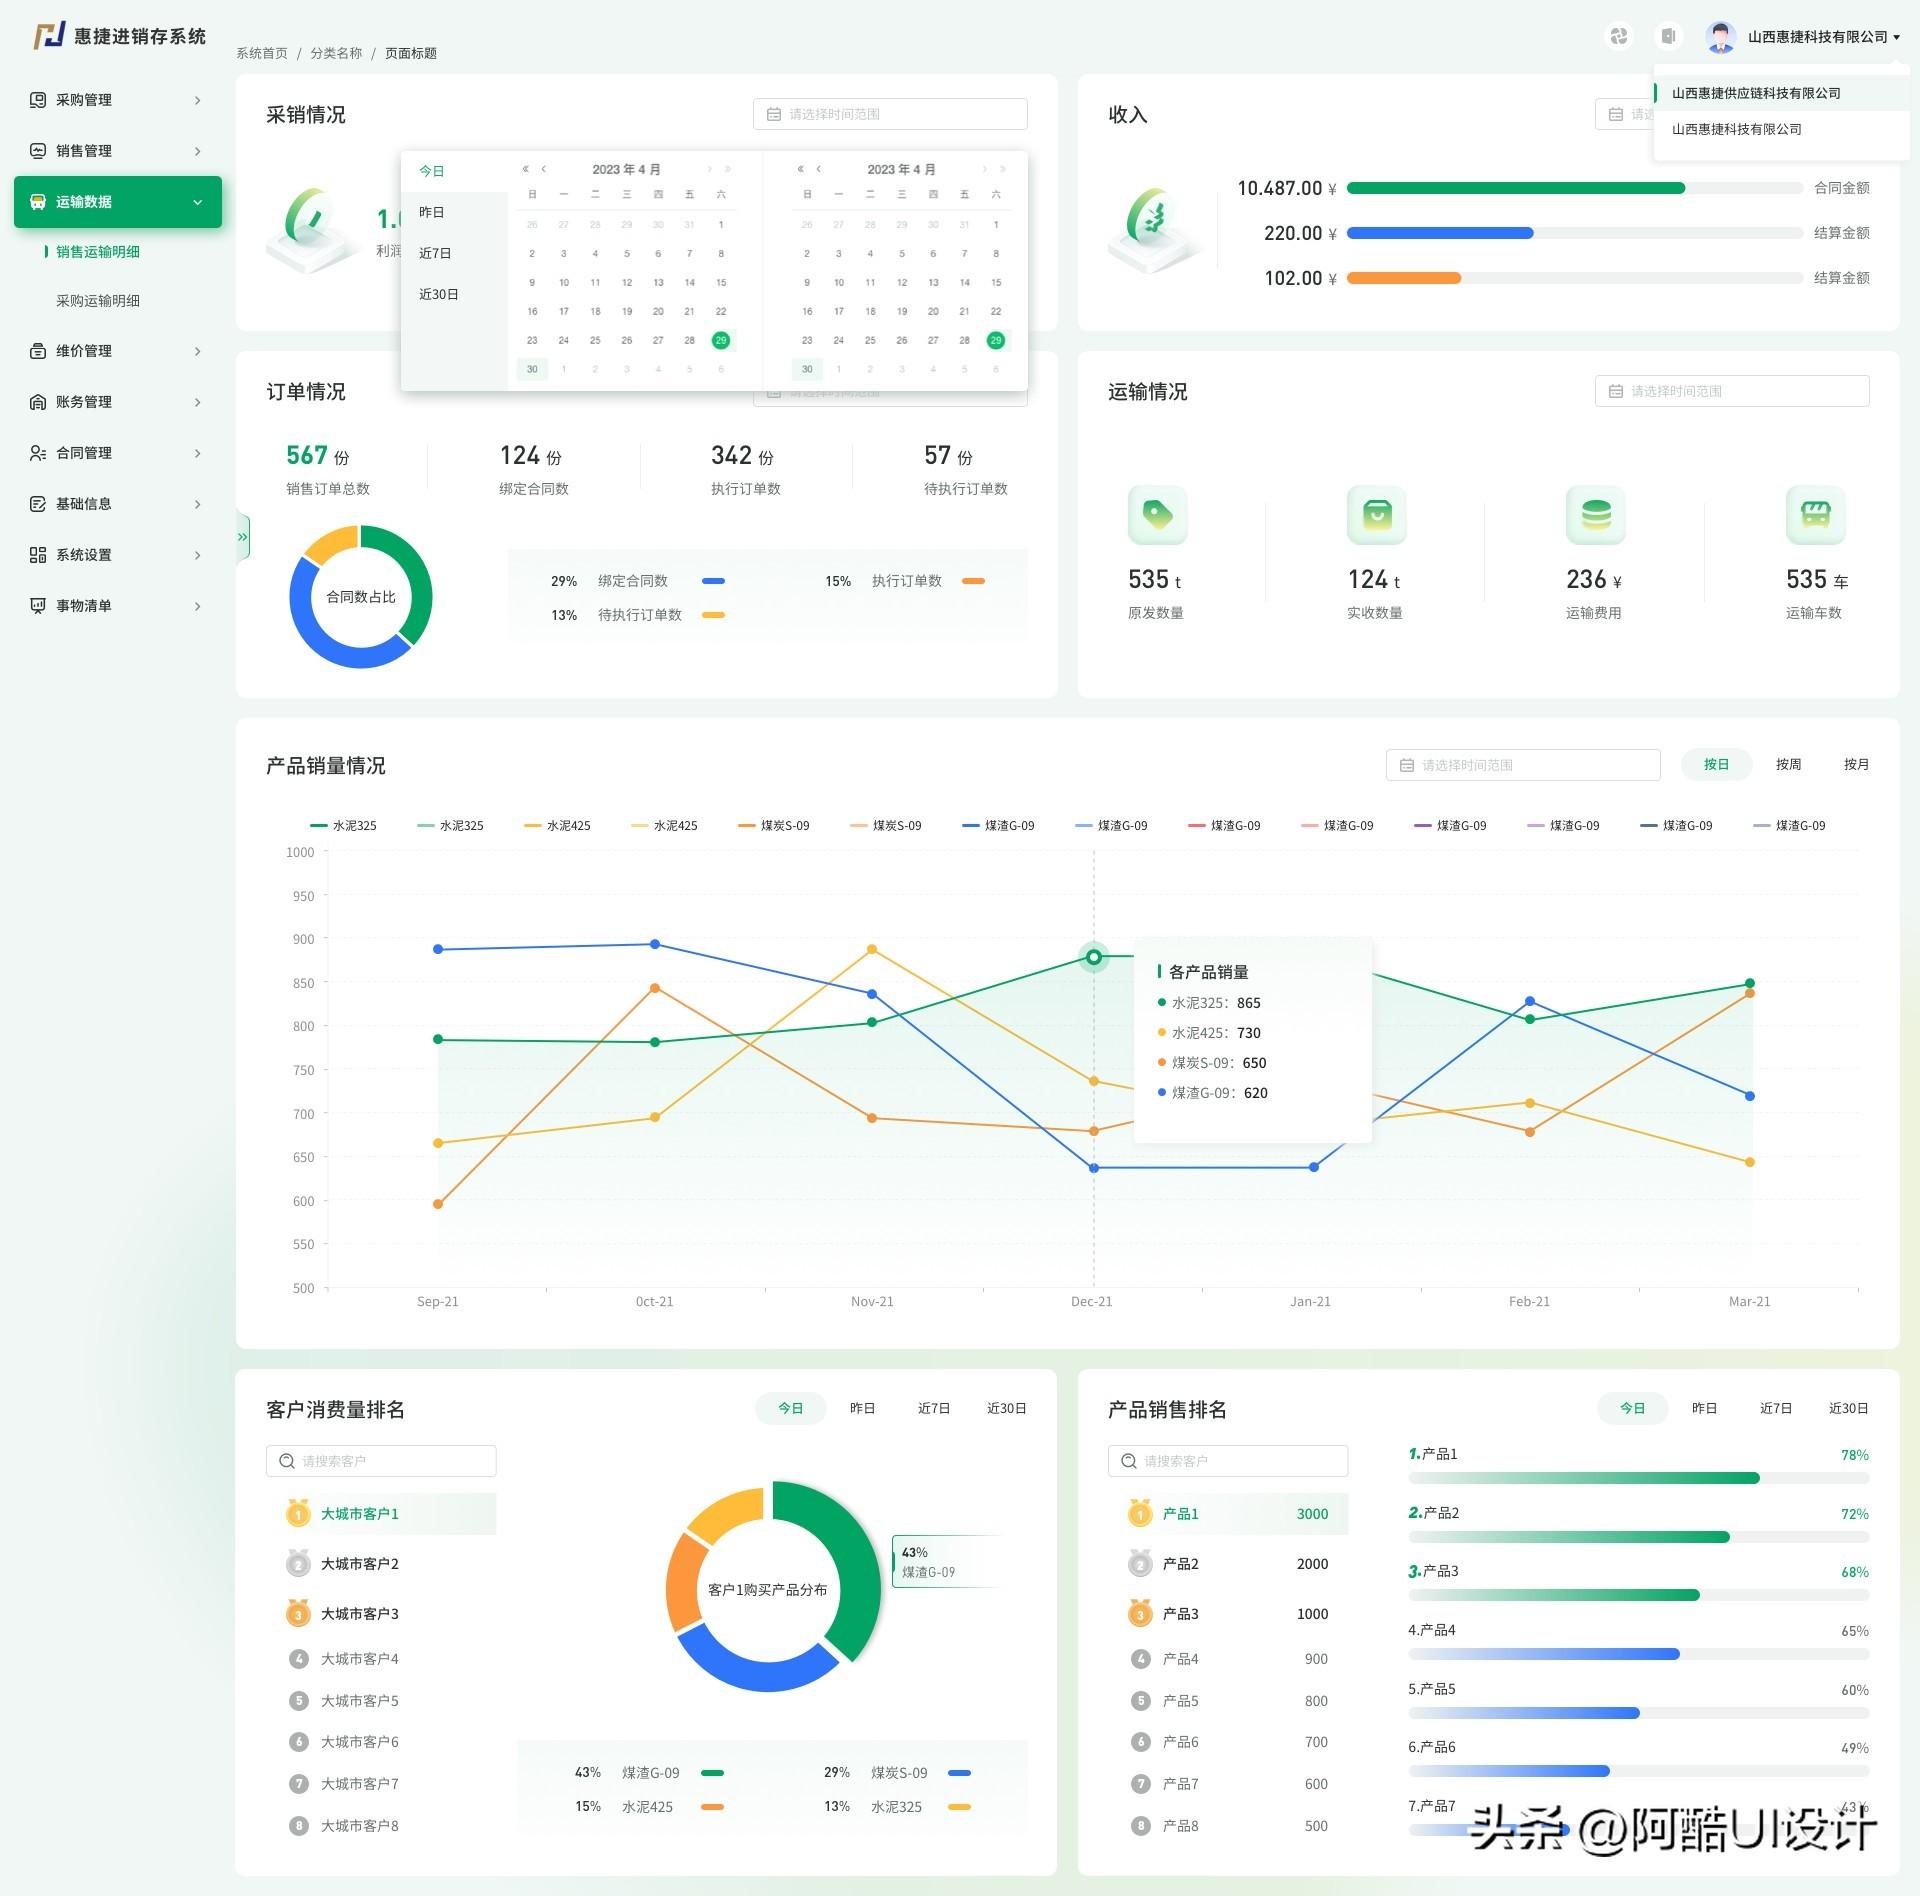This screenshot has width=1920, height=1896.
Task: Expand the 系统设置 menu chevron
Action: [x=197, y=555]
